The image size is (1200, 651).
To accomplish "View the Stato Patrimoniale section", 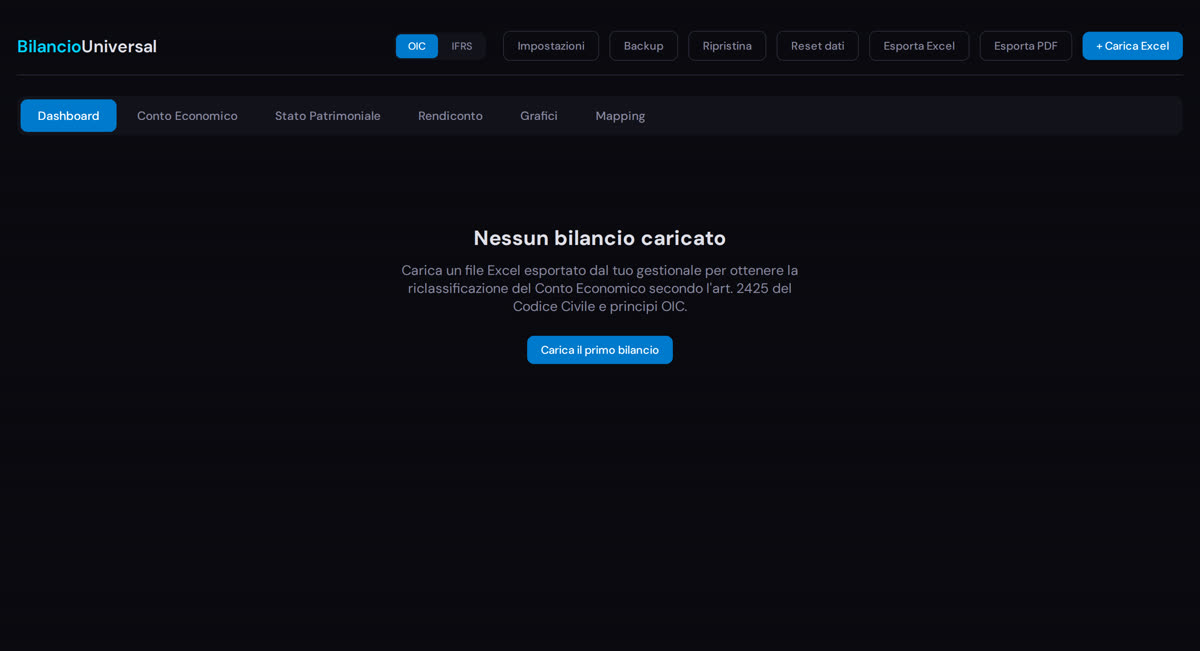I will tap(328, 115).
